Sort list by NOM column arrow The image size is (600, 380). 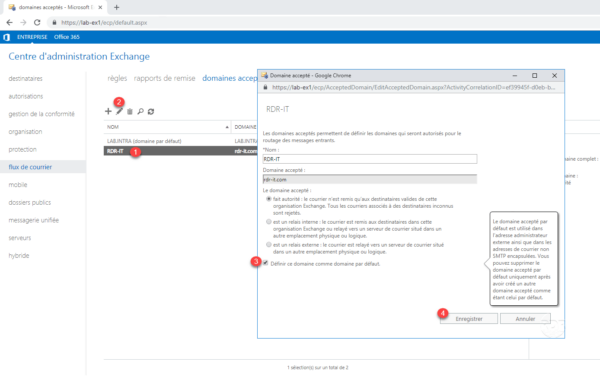click(x=227, y=127)
